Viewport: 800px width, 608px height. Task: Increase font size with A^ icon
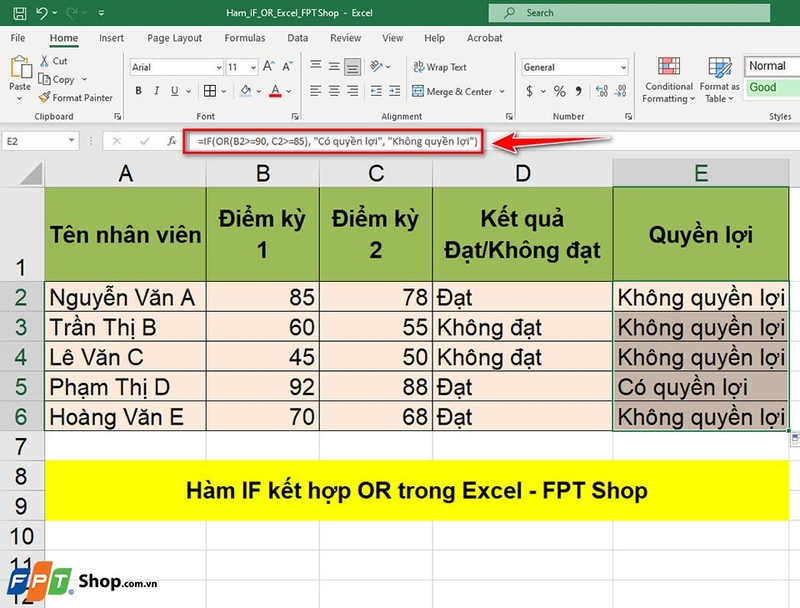268,66
